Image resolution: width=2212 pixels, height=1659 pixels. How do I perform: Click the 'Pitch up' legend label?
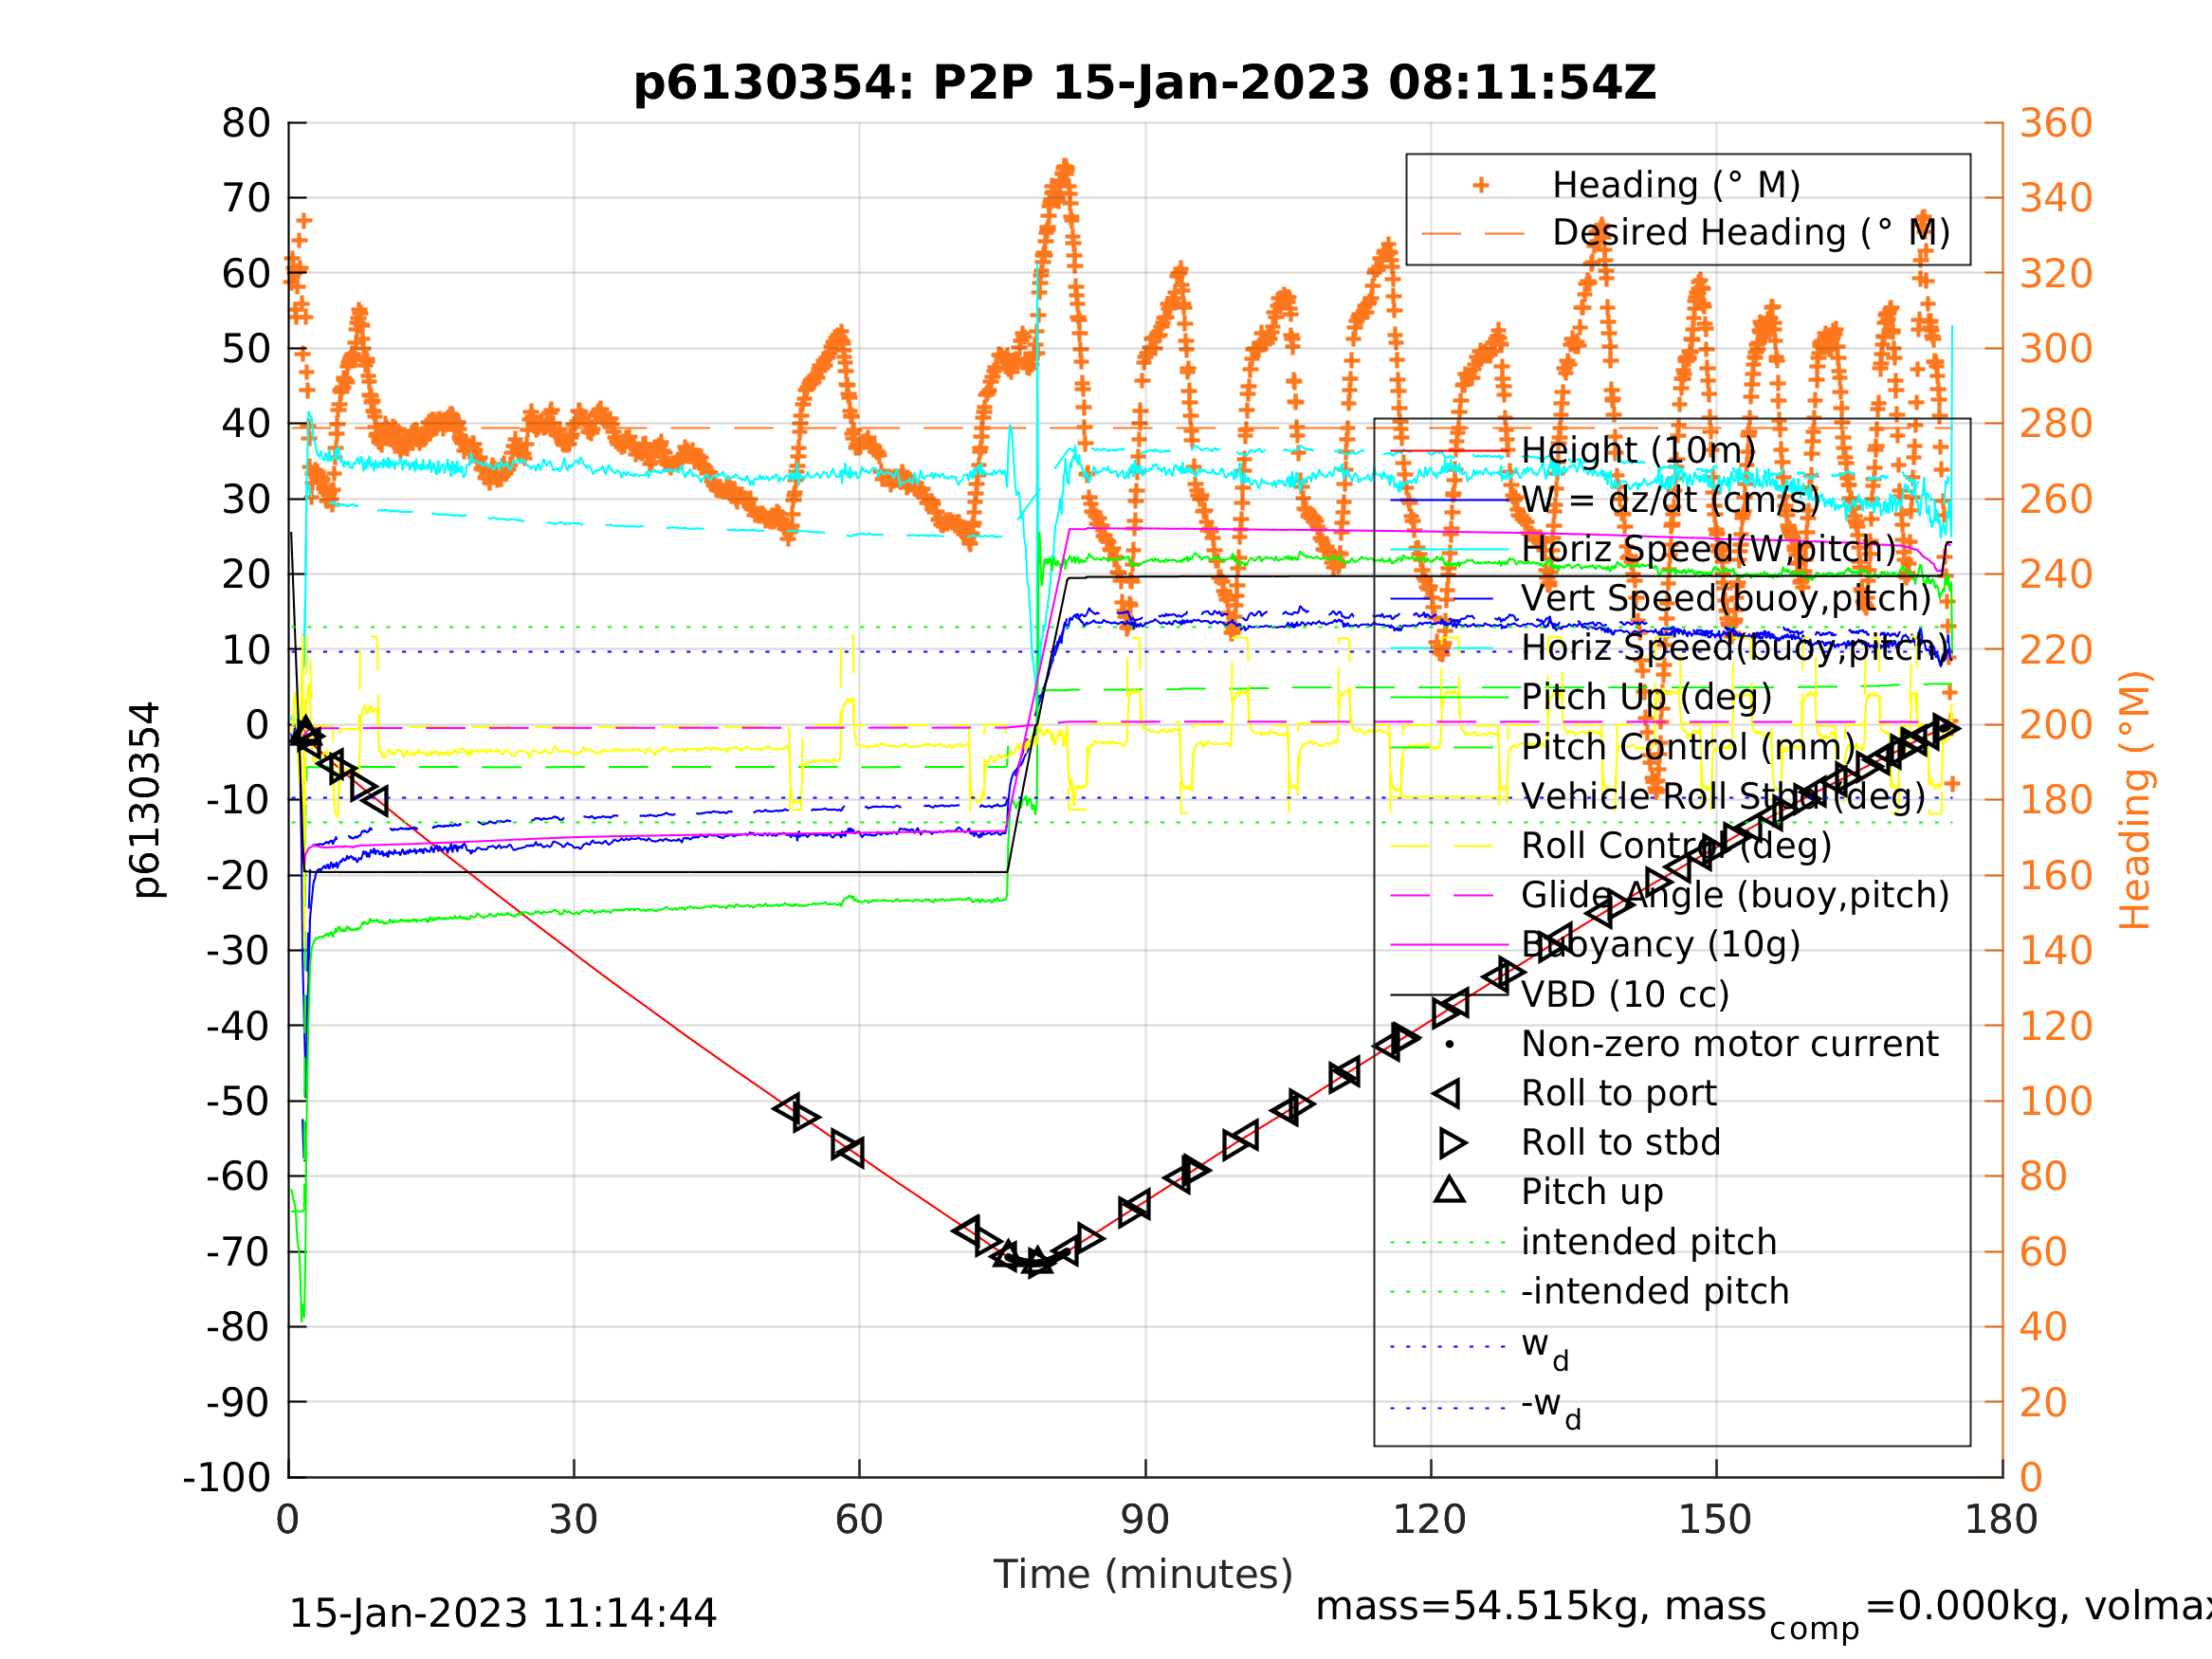1592,1192
